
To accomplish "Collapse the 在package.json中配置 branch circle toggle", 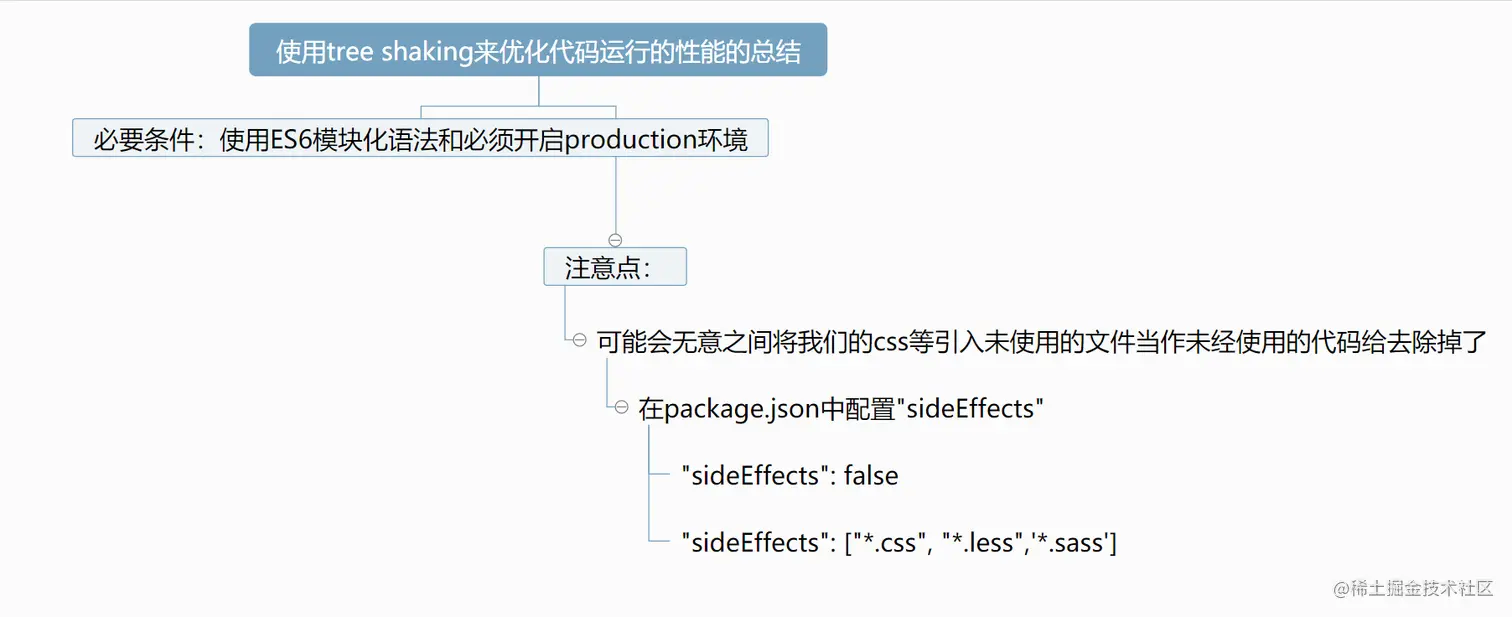I will tap(621, 408).
